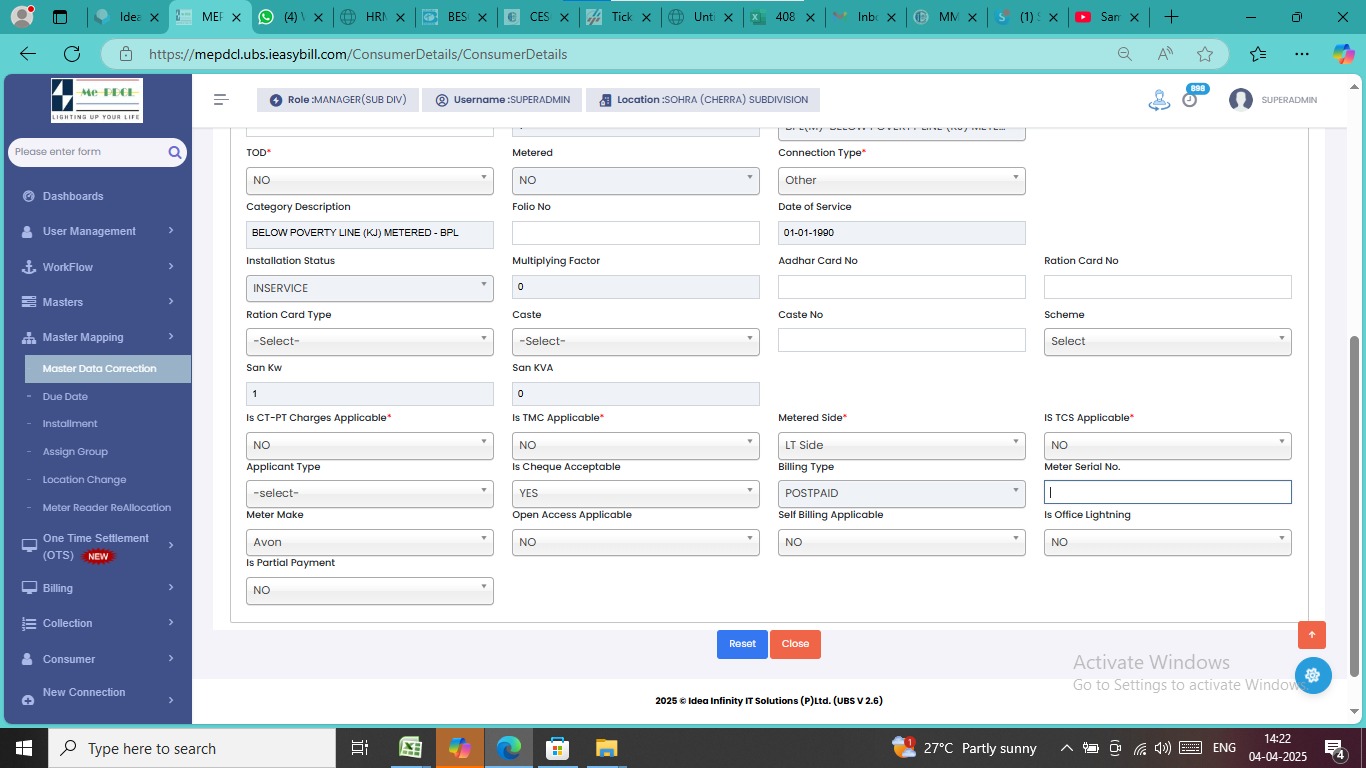Click the browser refresh icon
Screen dimensions: 1366x768
[72, 54]
